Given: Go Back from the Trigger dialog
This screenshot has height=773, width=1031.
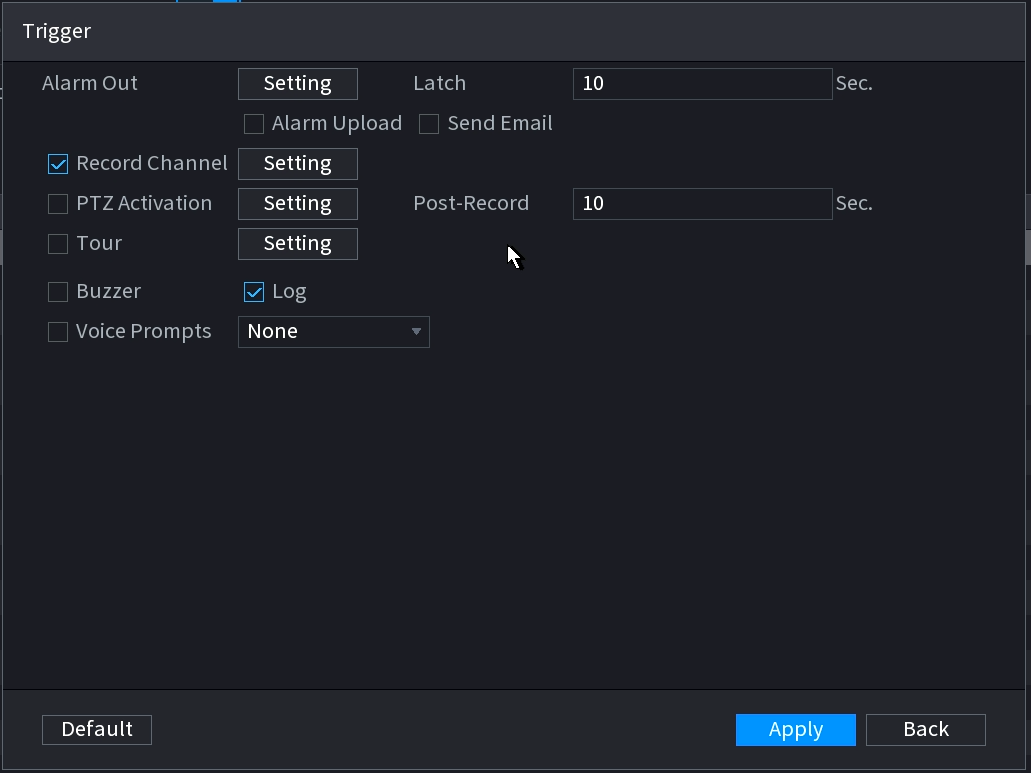Looking at the screenshot, I should pos(925,730).
